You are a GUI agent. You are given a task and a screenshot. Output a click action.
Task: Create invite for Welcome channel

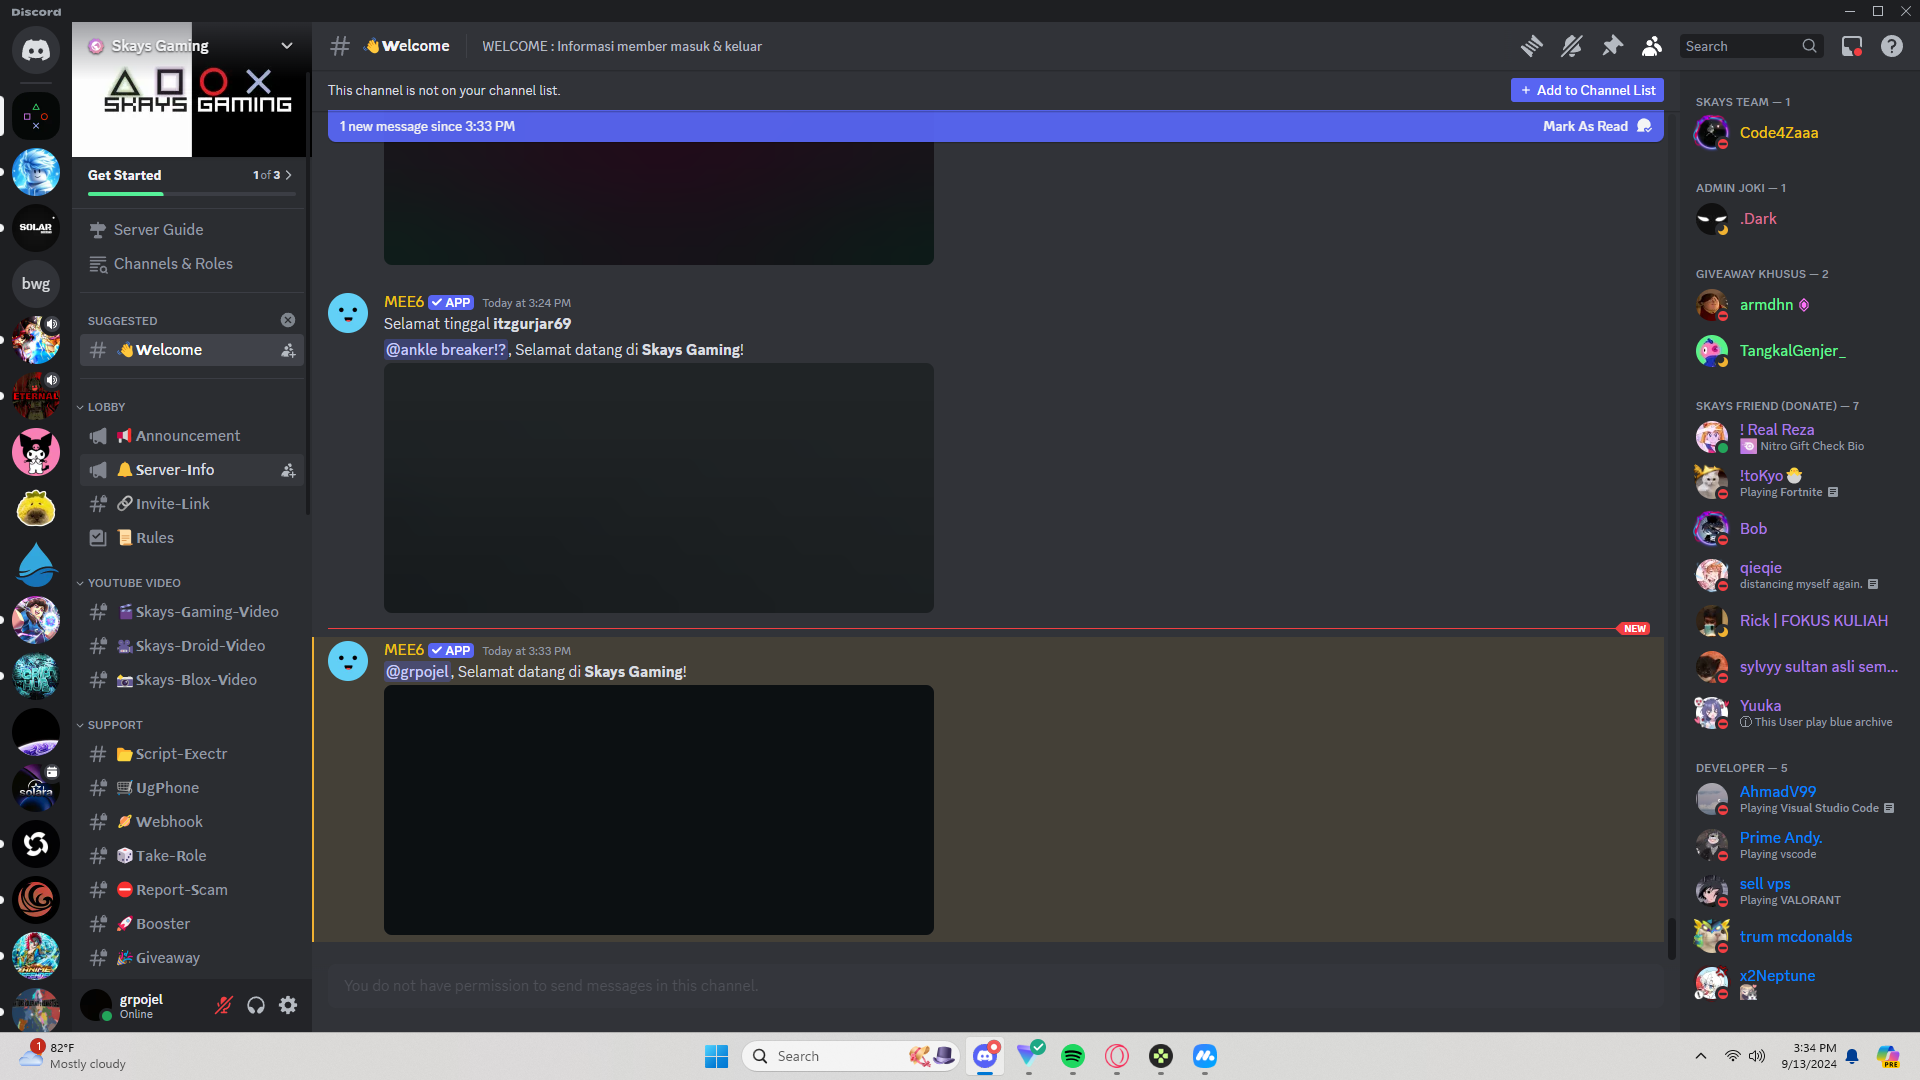288,350
